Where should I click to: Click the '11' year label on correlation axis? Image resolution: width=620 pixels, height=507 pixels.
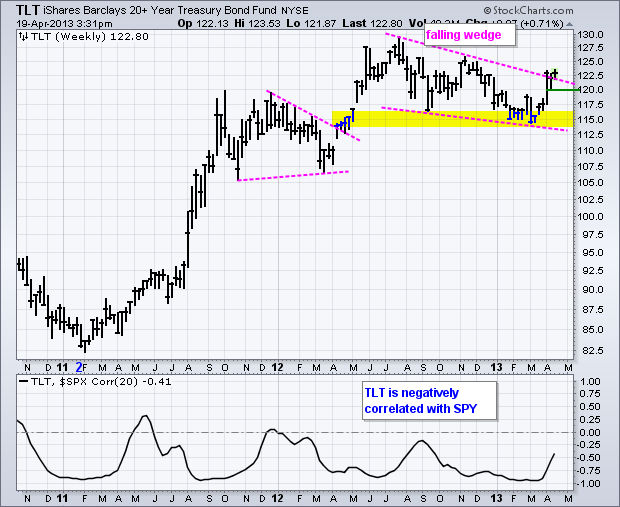point(62,498)
